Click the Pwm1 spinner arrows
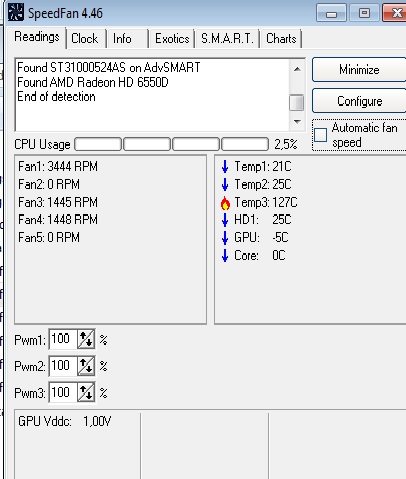The image size is (406, 479). (x=86, y=339)
